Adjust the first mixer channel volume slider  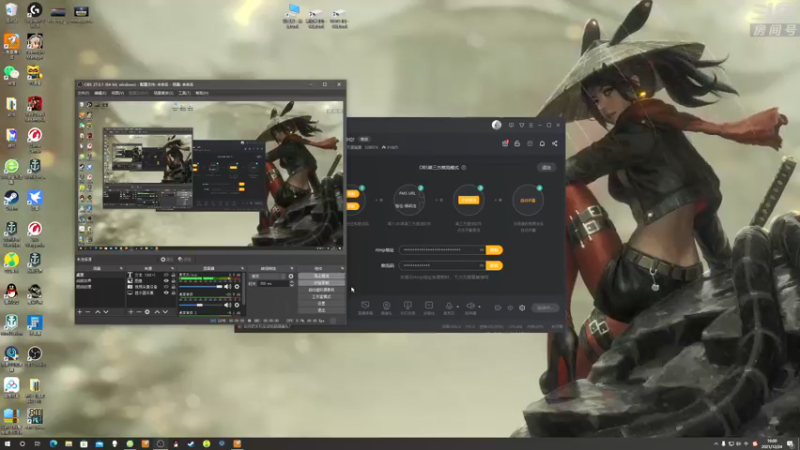click(x=201, y=287)
